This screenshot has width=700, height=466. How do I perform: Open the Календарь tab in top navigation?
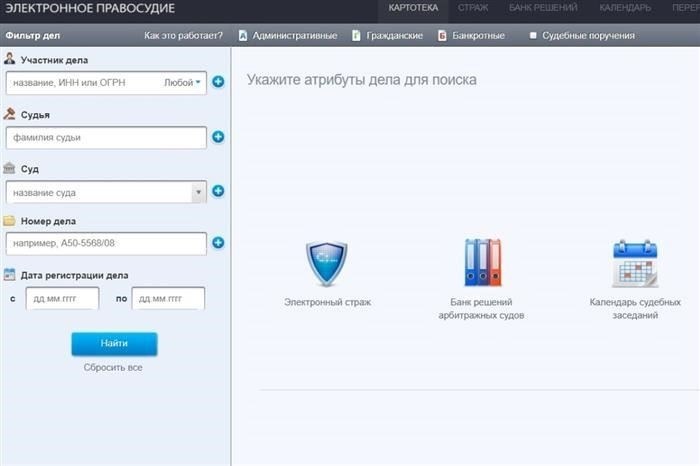tap(625, 8)
